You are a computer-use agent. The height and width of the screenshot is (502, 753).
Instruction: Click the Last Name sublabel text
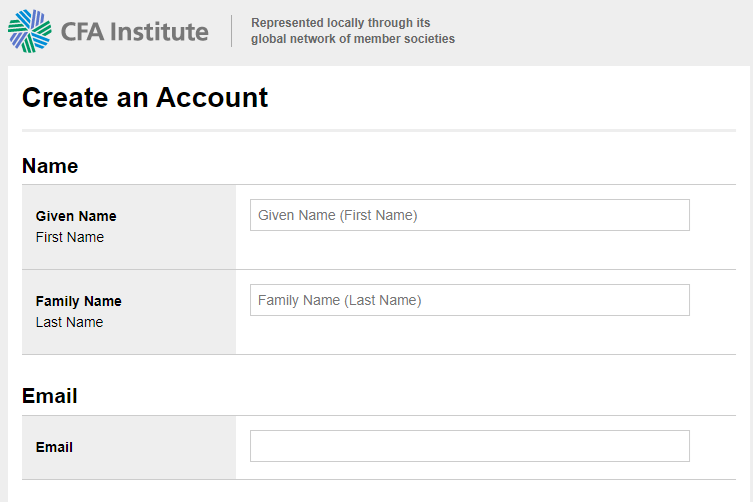coord(70,322)
